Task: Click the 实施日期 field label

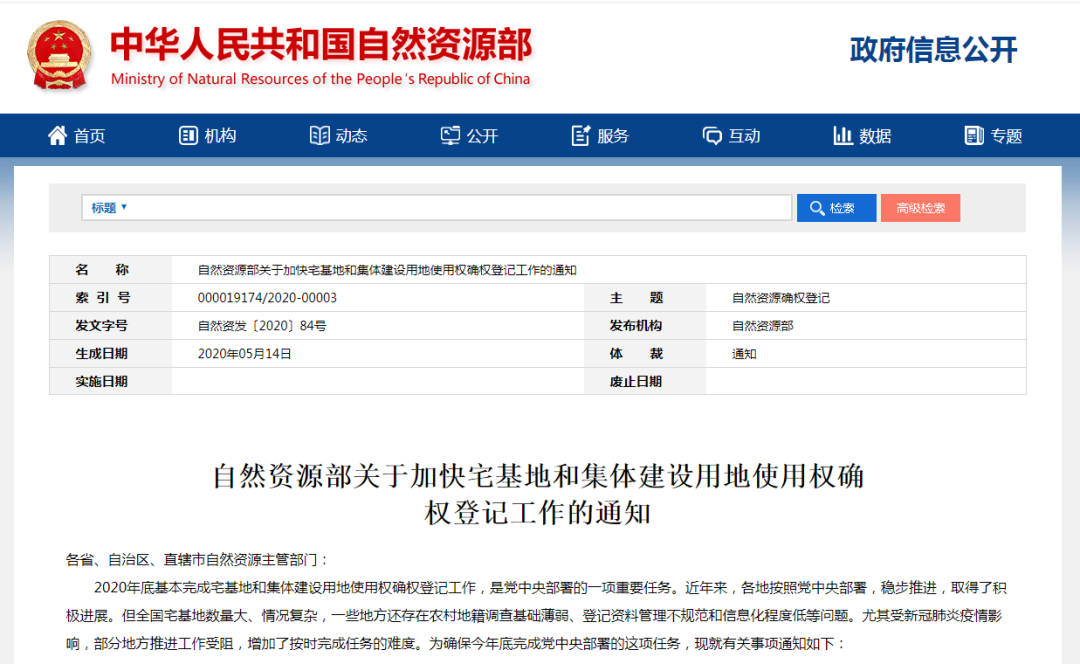Action: [101, 381]
